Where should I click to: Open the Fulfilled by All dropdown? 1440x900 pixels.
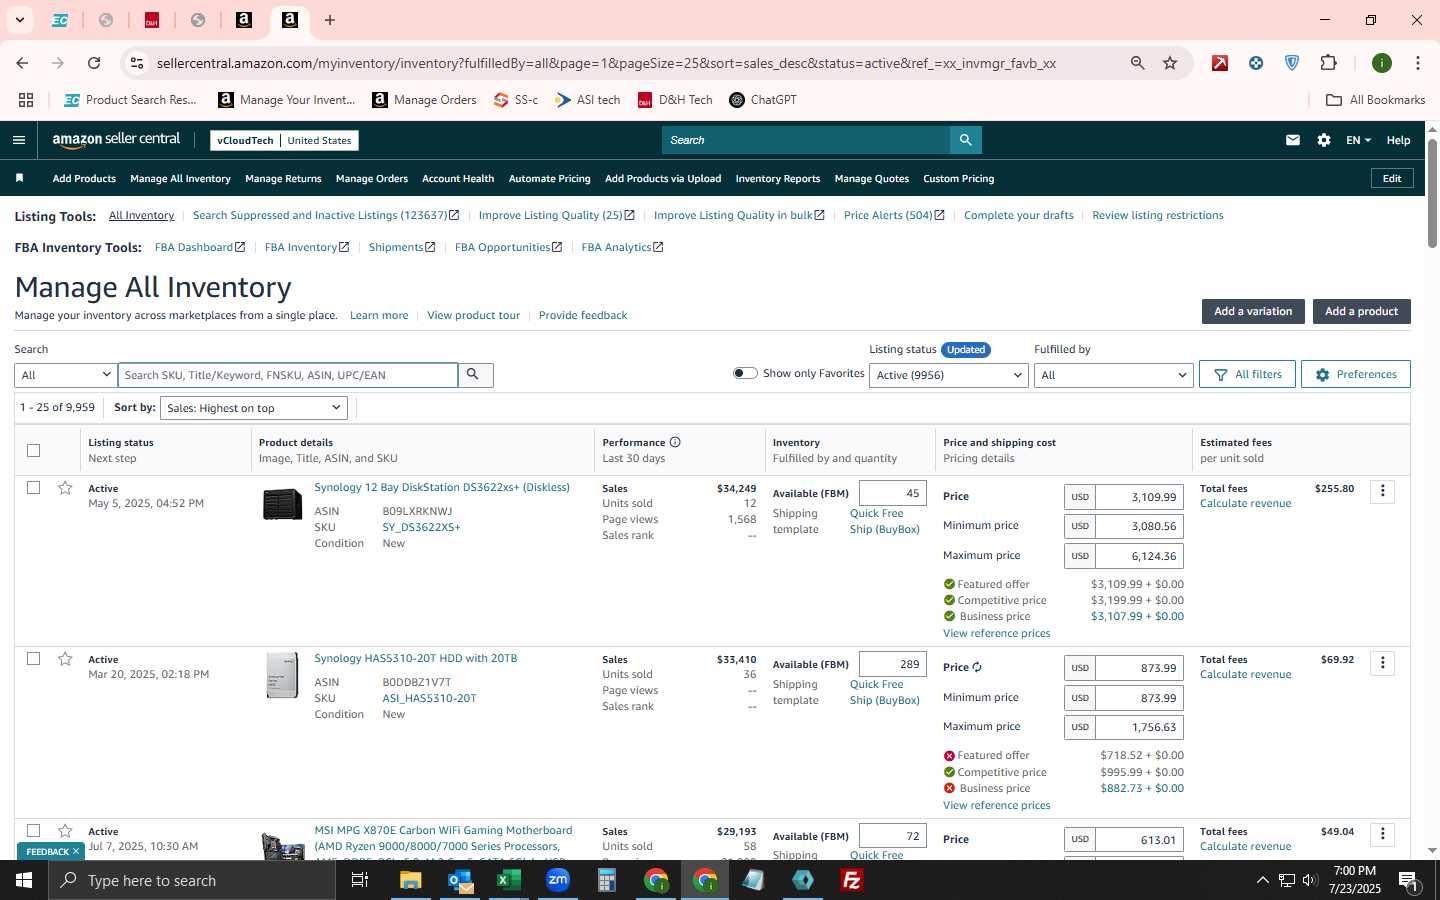1113,375
